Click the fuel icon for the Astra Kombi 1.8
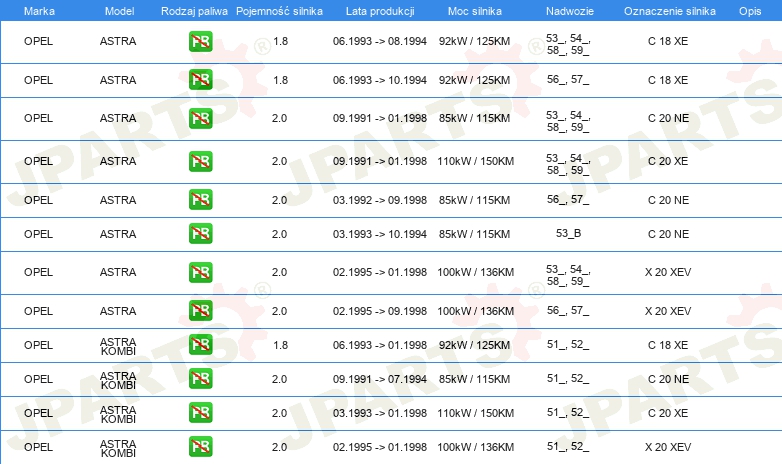This screenshot has width=782, height=464. click(x=200, y=345)
